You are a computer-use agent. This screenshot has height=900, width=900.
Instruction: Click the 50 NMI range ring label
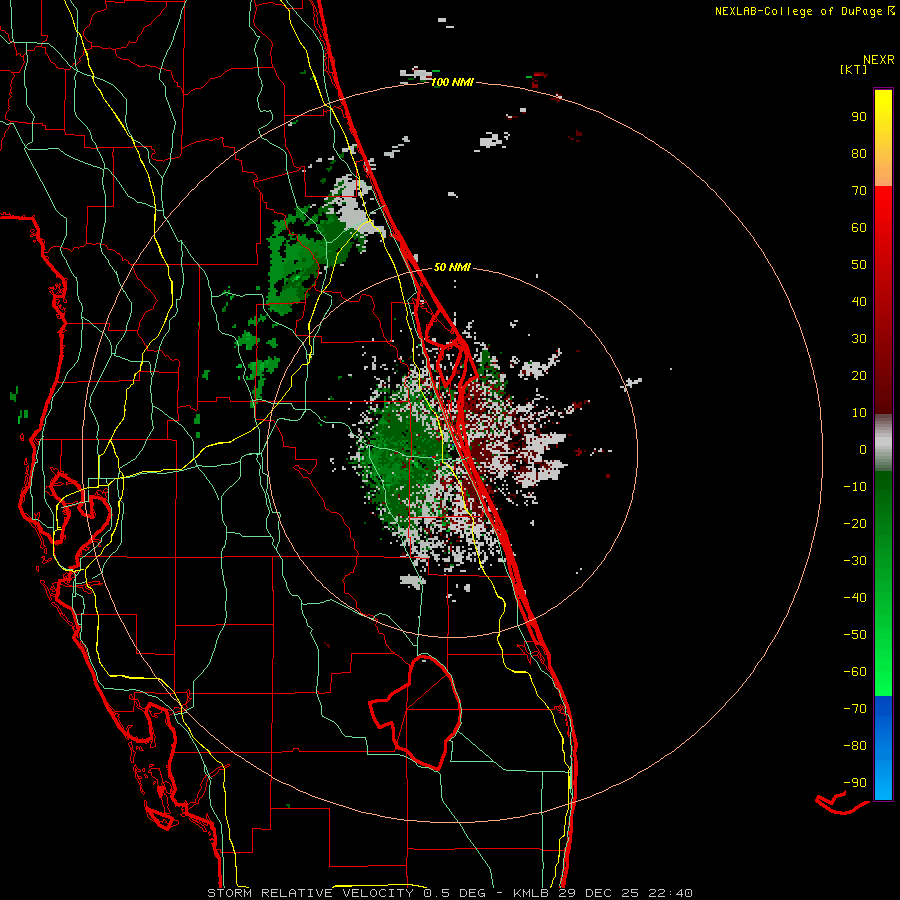(x=452, y=267)
